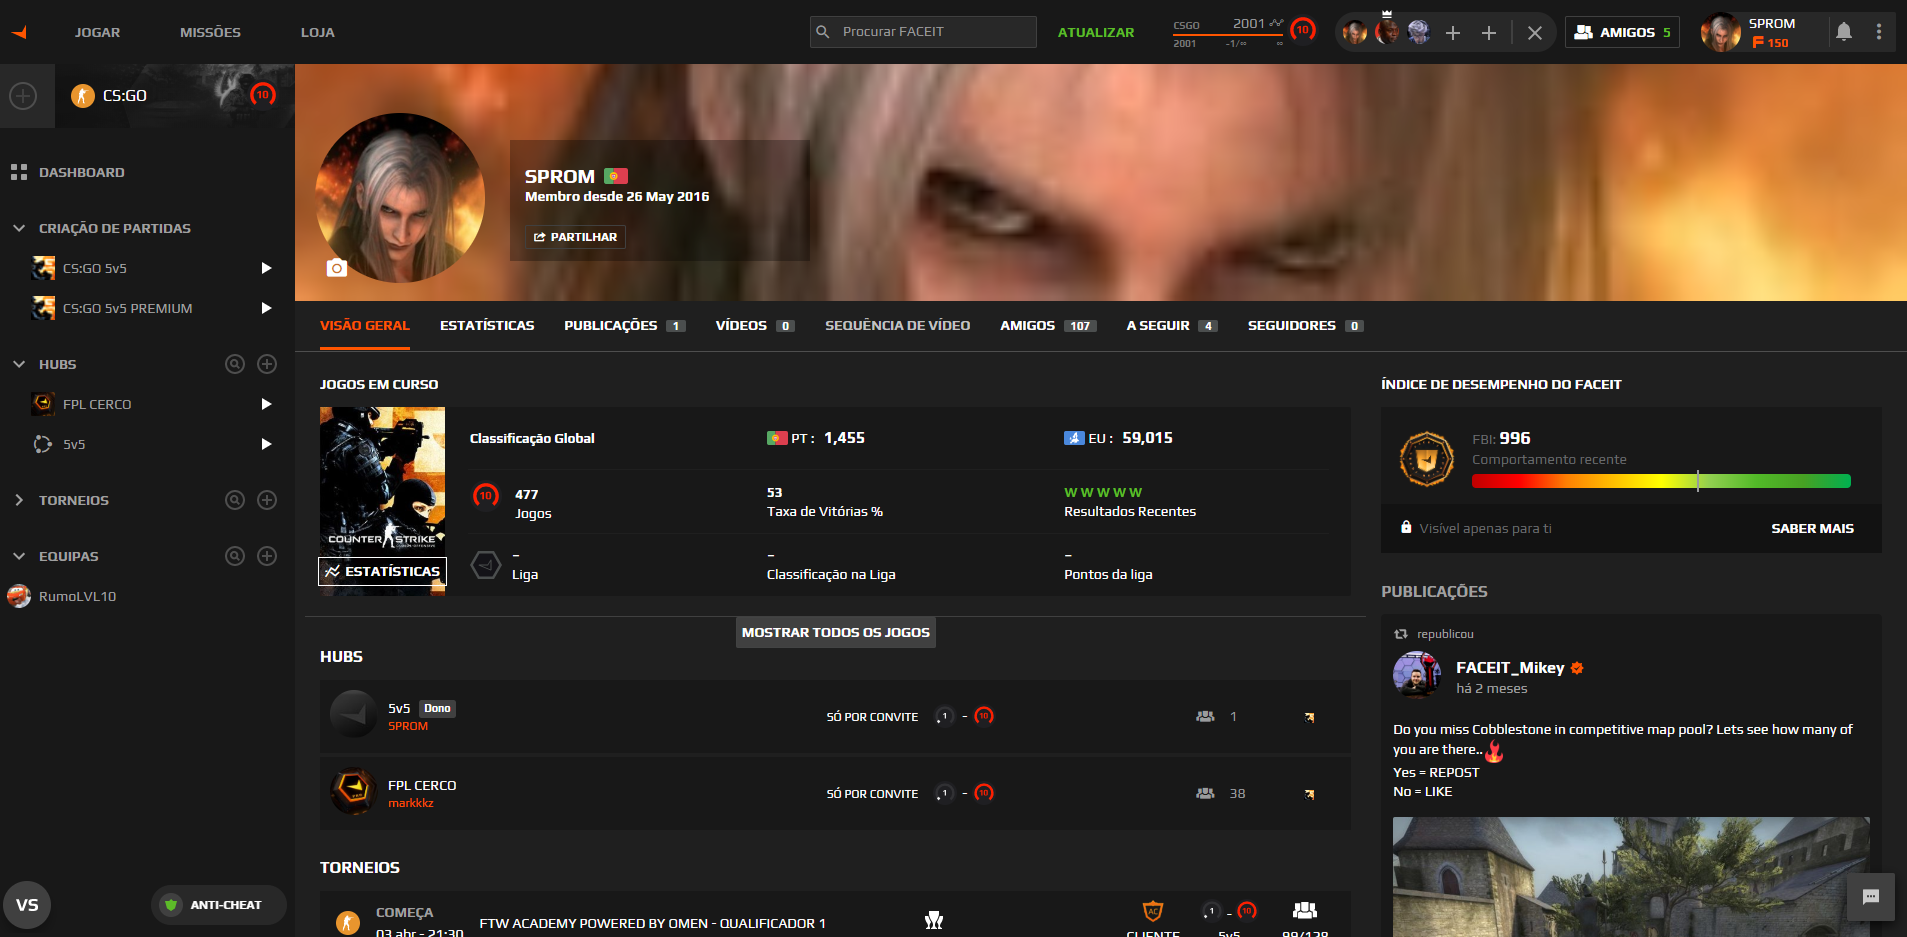Open the Amigos friends list button

pos(1622,32)
